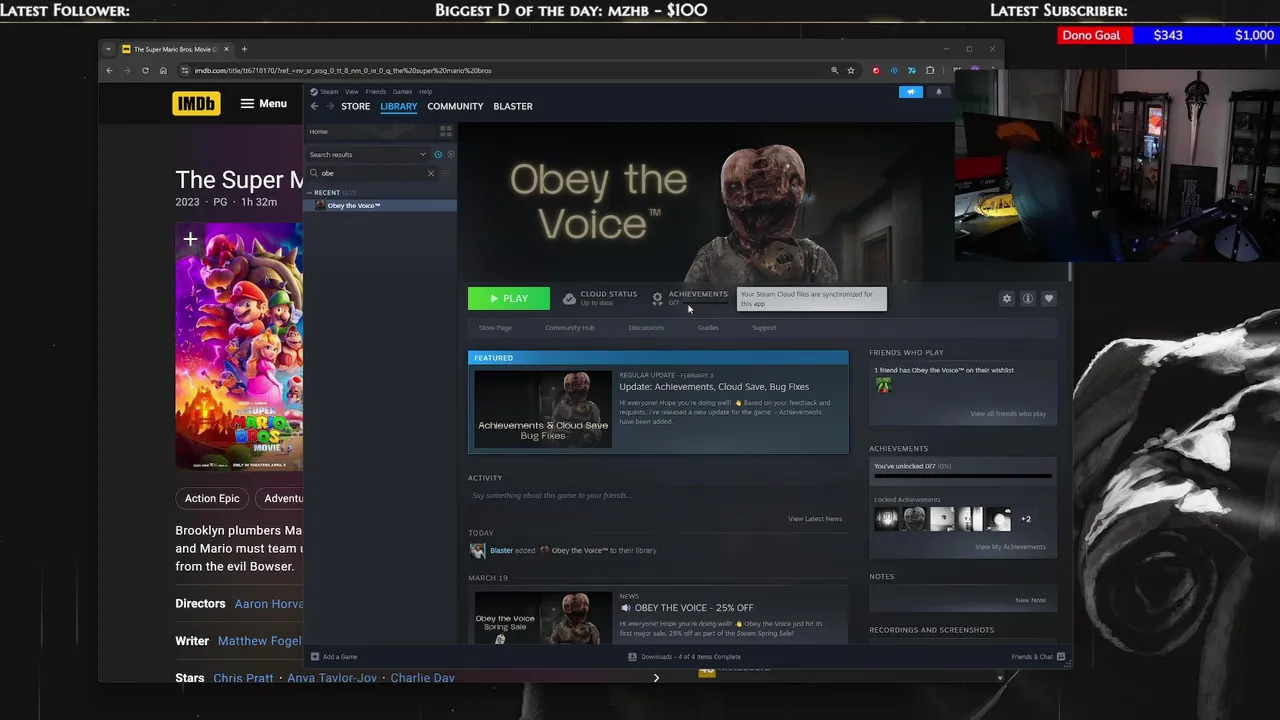Click the ready-to-play filter icon
1280x720 pixels.
[450, 154]
